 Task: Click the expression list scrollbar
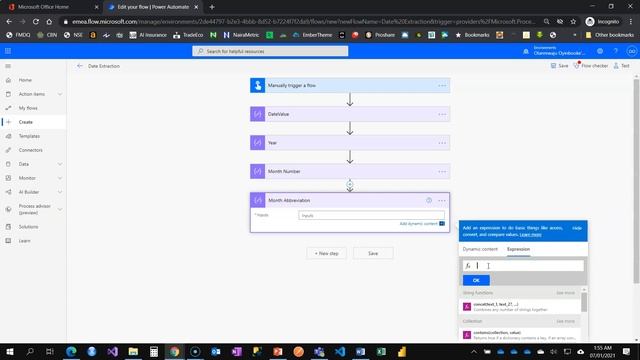pos(584,302)
